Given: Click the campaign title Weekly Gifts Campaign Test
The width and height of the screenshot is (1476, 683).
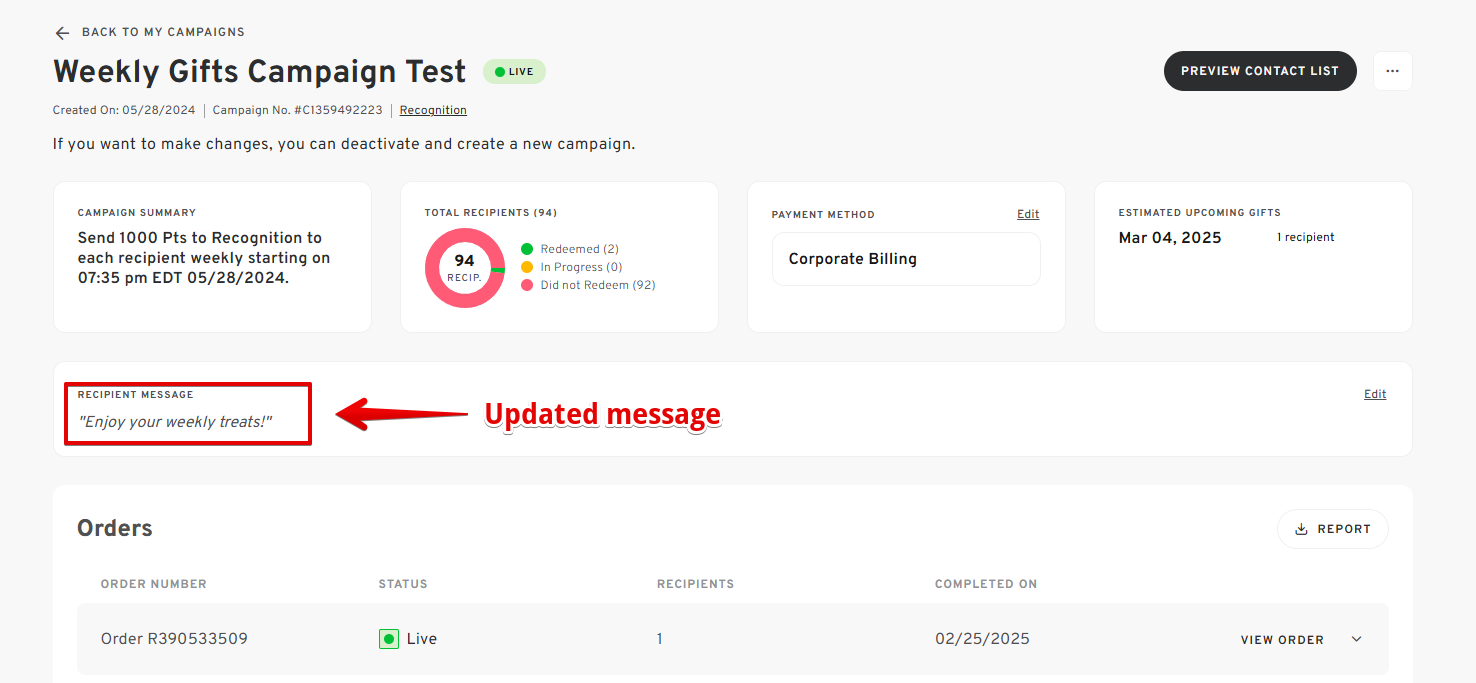Looking at the screenshot, I should point(260,72).
